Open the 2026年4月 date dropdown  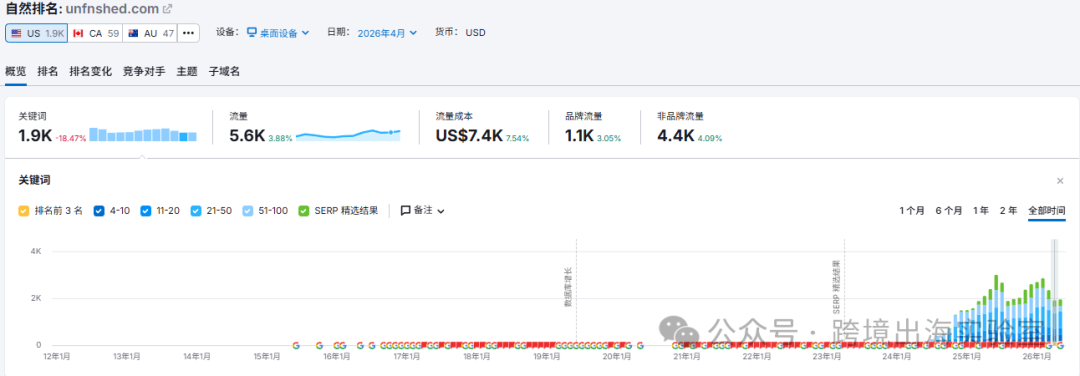tap(387, 32)
